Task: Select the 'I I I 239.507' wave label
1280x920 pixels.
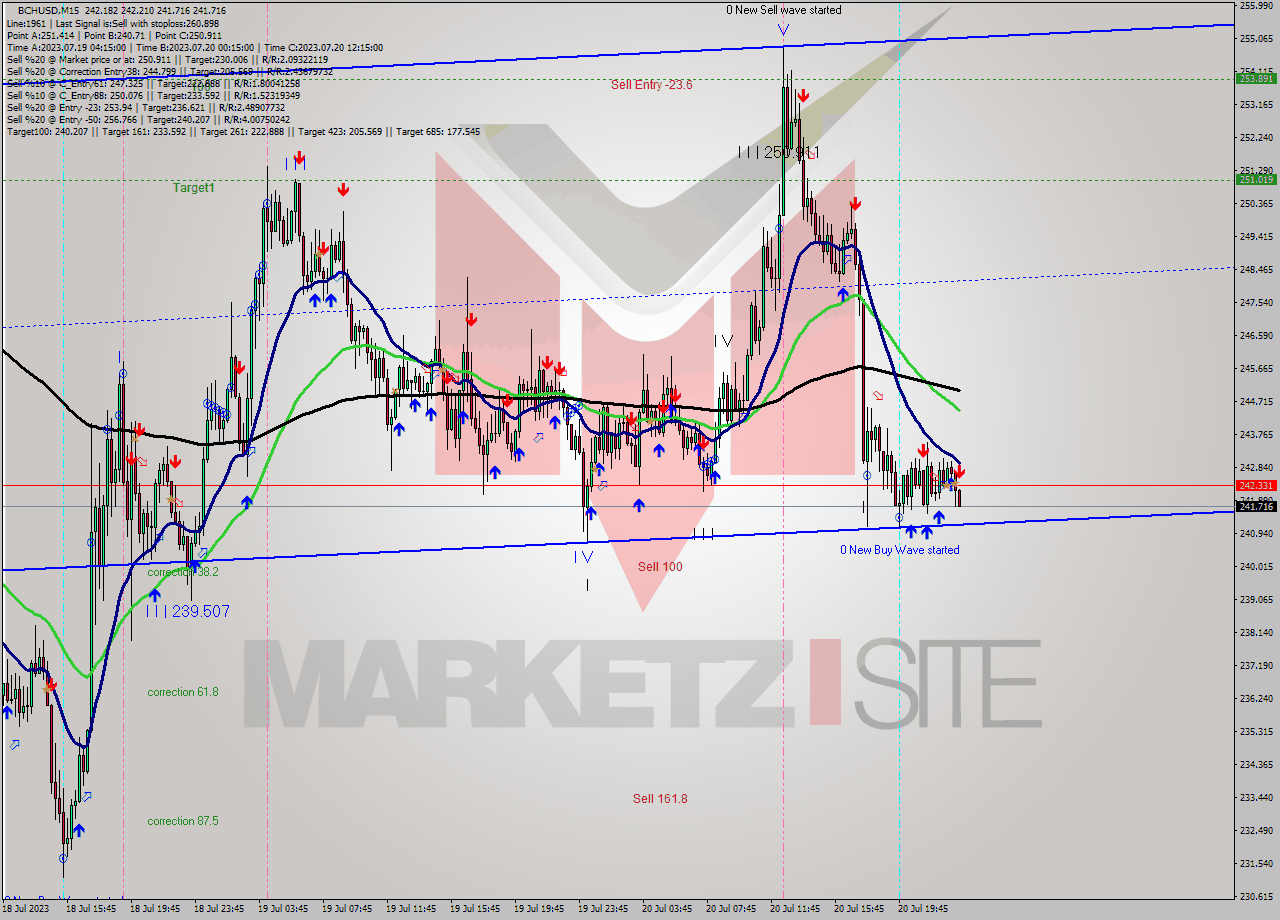Action: (x=188, y=611)
